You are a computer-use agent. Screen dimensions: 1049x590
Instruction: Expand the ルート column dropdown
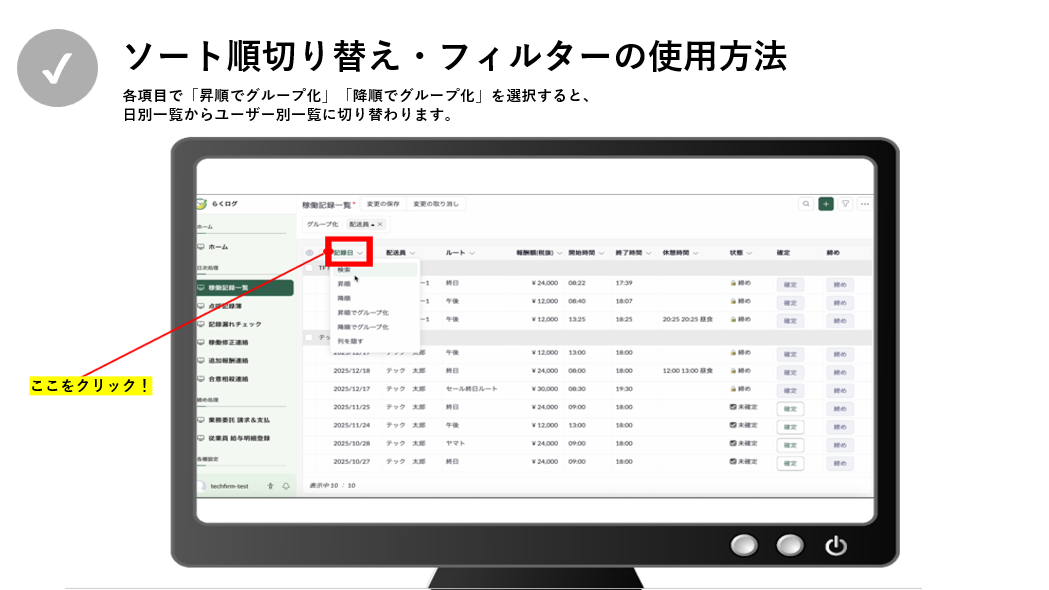tap(472, 253)
